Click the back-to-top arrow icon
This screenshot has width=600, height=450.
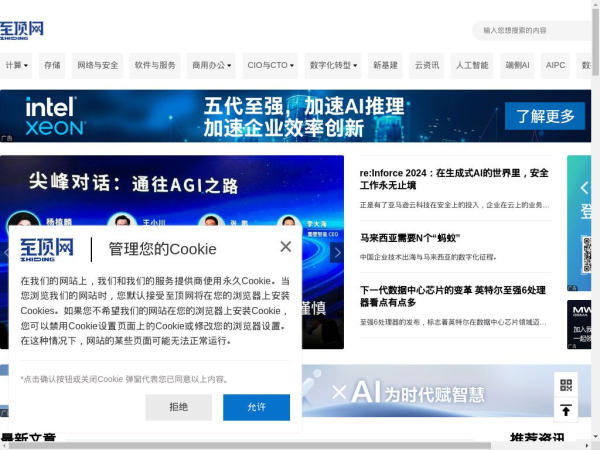[566, 410]
